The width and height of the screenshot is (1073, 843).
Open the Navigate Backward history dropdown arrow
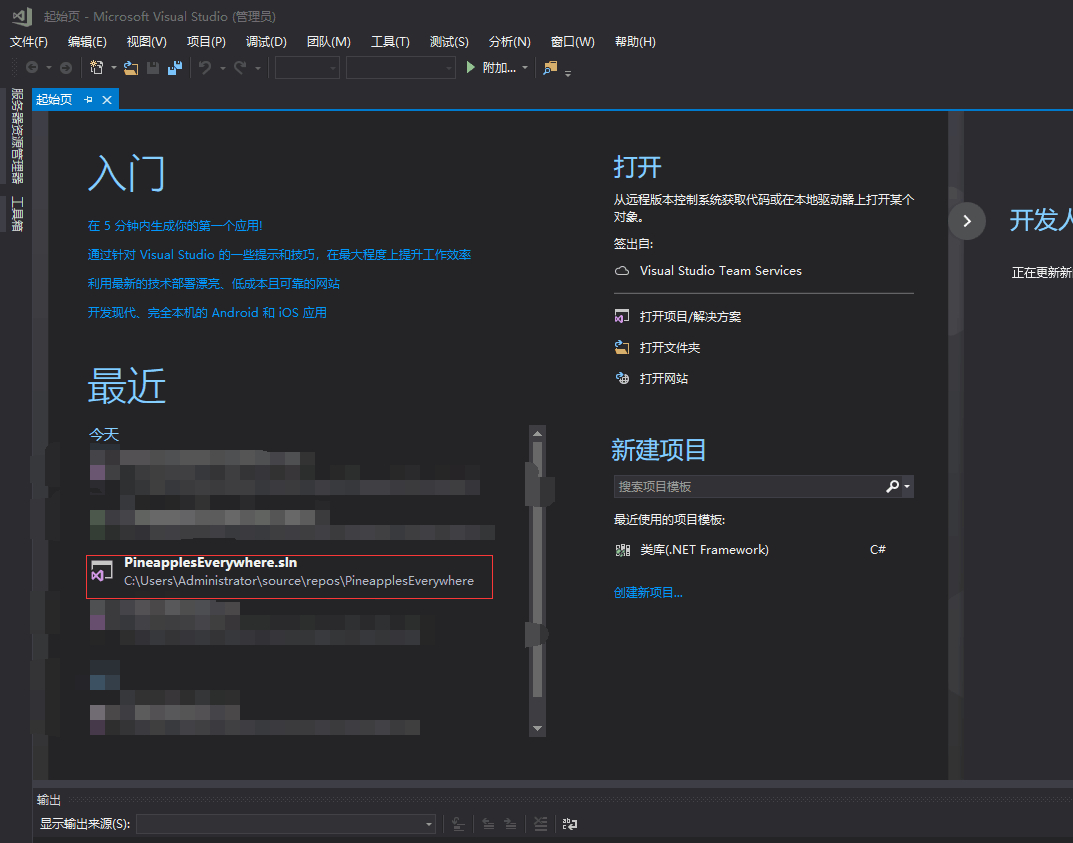pos(49,68)
